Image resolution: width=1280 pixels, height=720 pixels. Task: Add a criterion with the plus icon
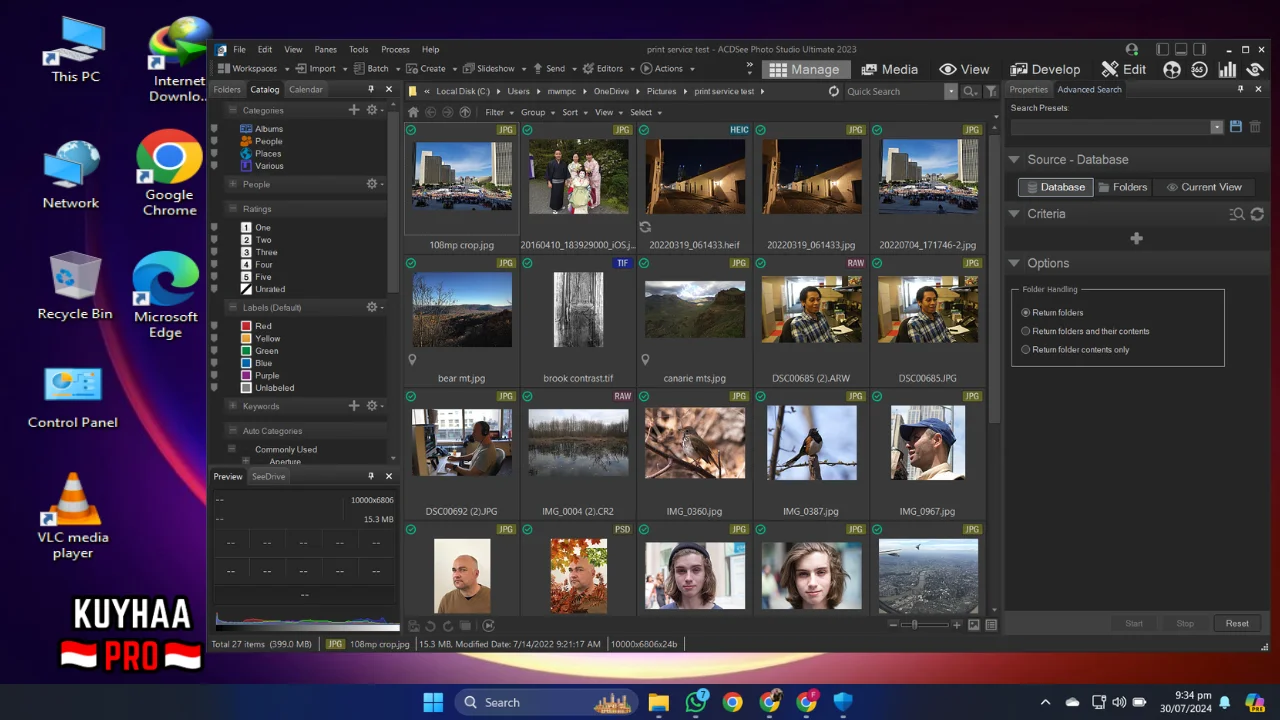(1136, 238)
